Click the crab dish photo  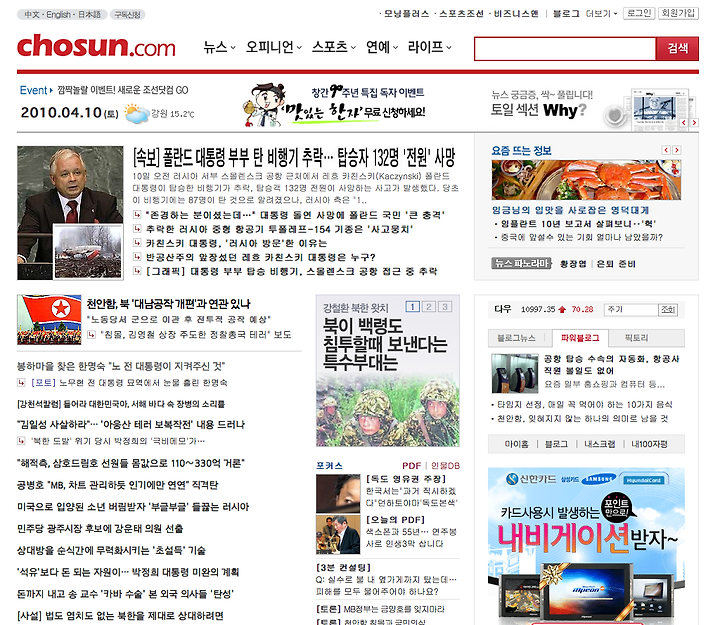click(x=586, y=180)
